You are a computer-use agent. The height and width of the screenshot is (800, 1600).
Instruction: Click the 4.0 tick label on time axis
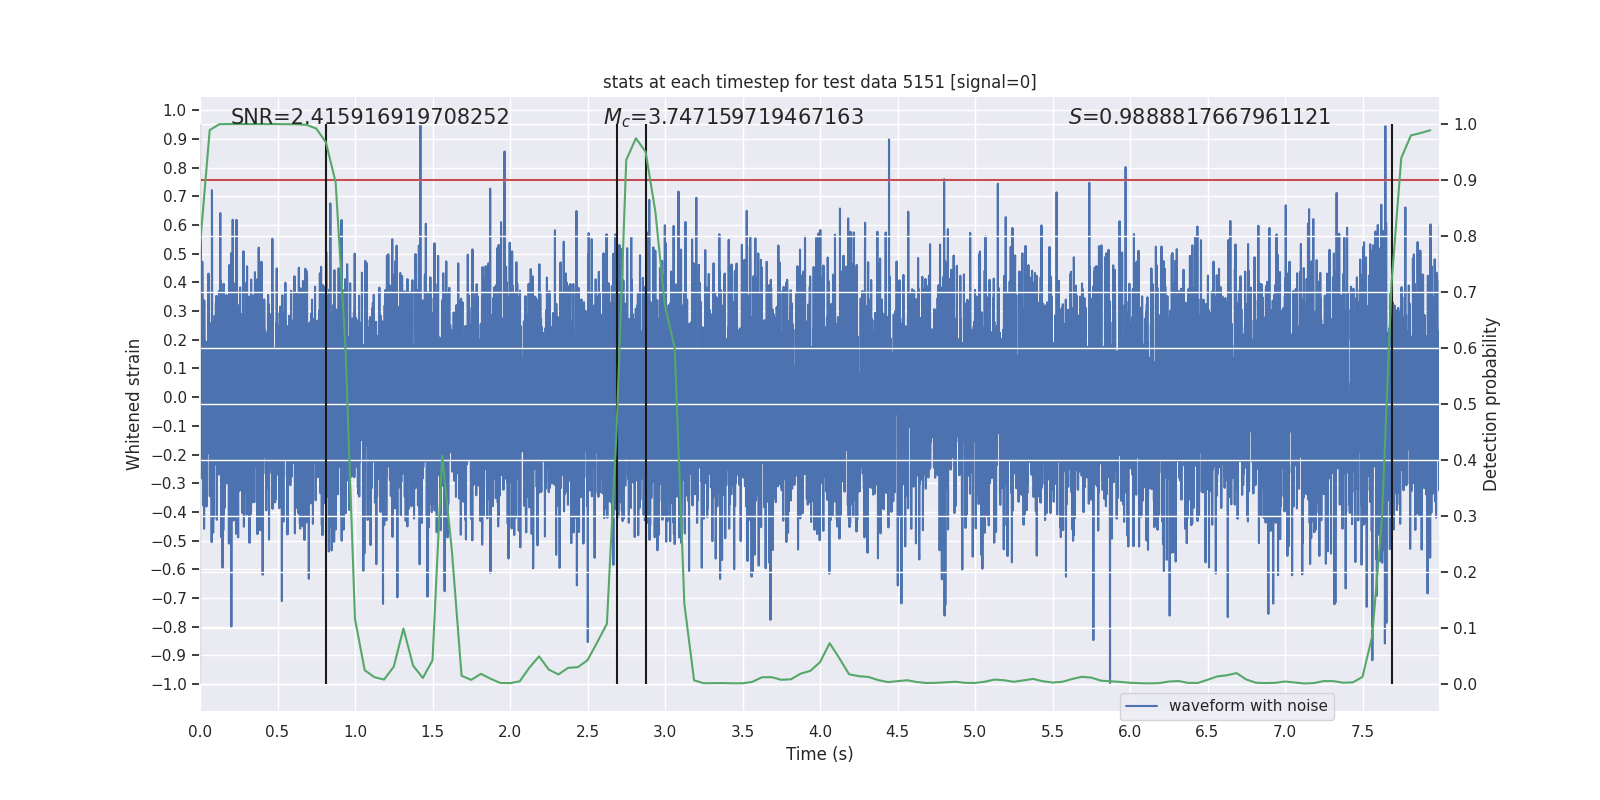(x=820, y=731)
